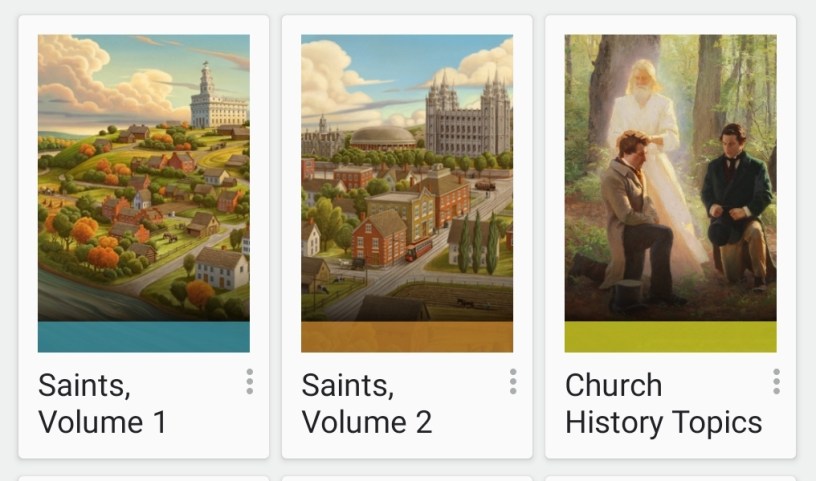Open more options for Saints, Volume 1
Screen dimensions: 816x481
(x=249, y=381)
